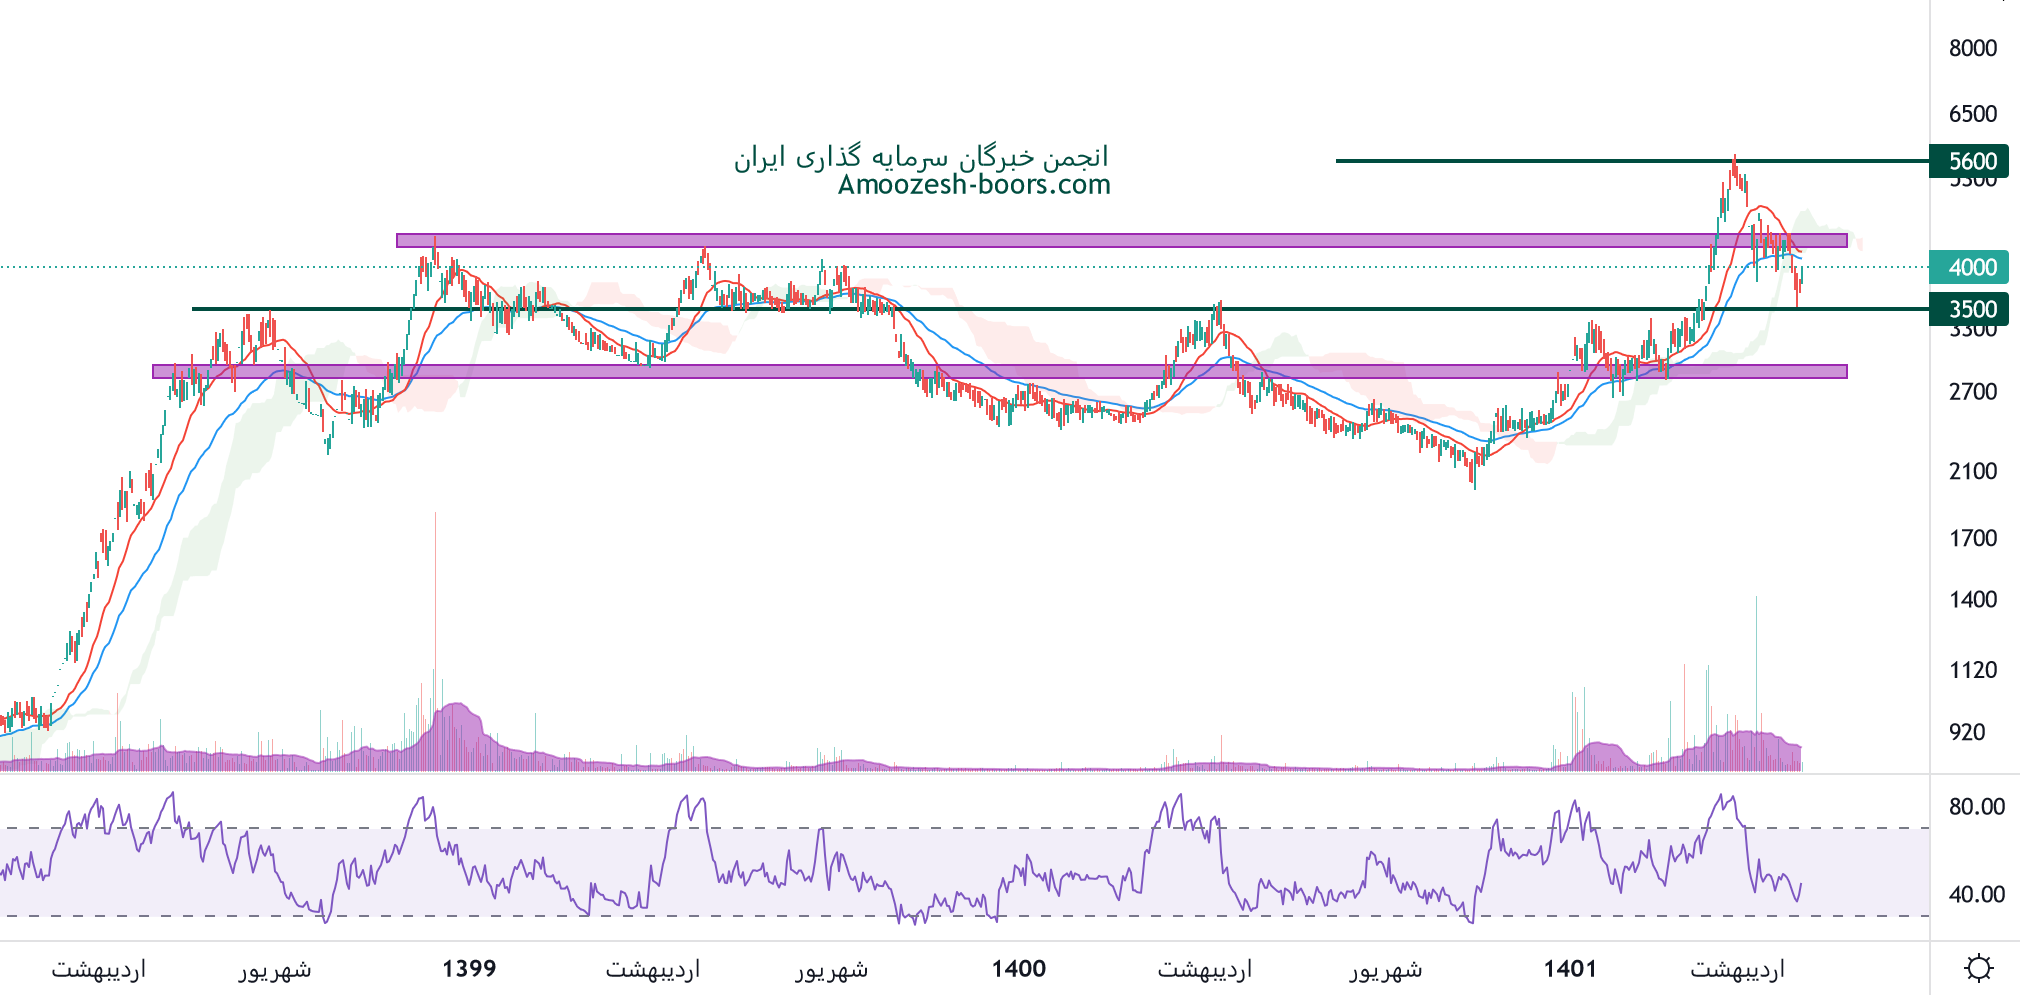The width and height of the screenshot is (2020, 995).
Task: Click the Persian title text above the website
Action: [x=921, y=157]
